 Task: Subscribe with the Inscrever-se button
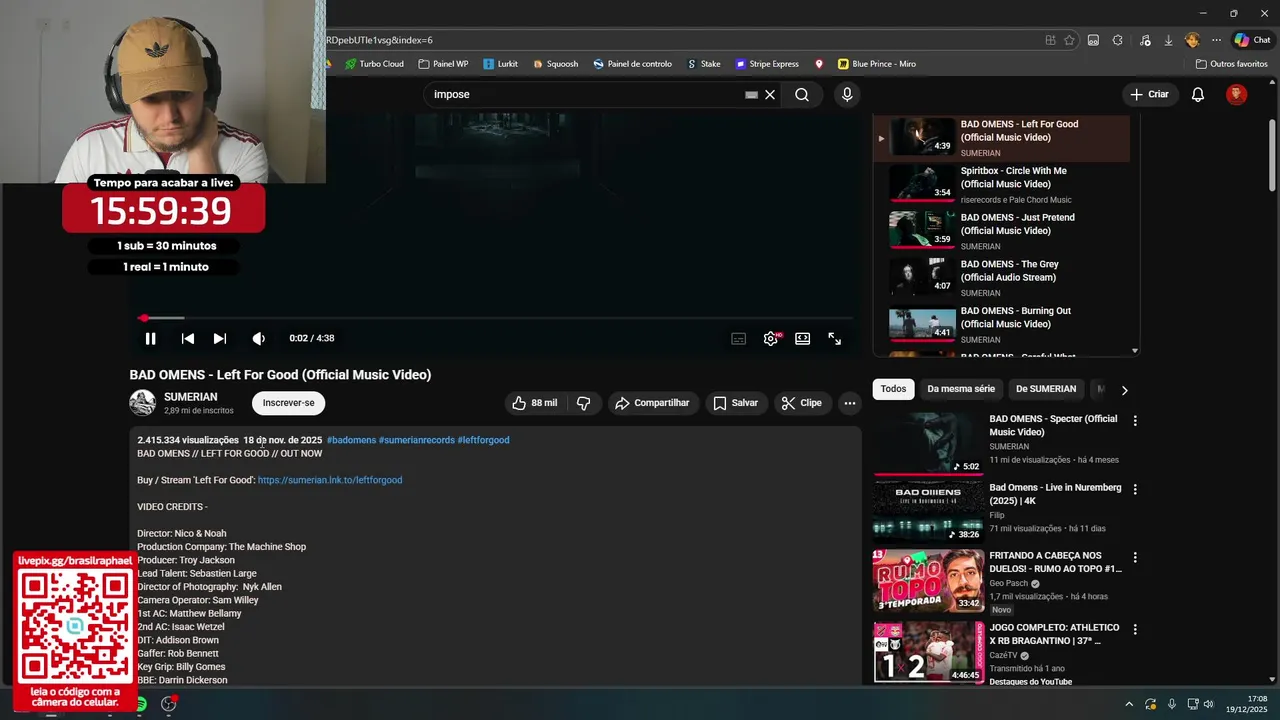[x=288, y=403]
